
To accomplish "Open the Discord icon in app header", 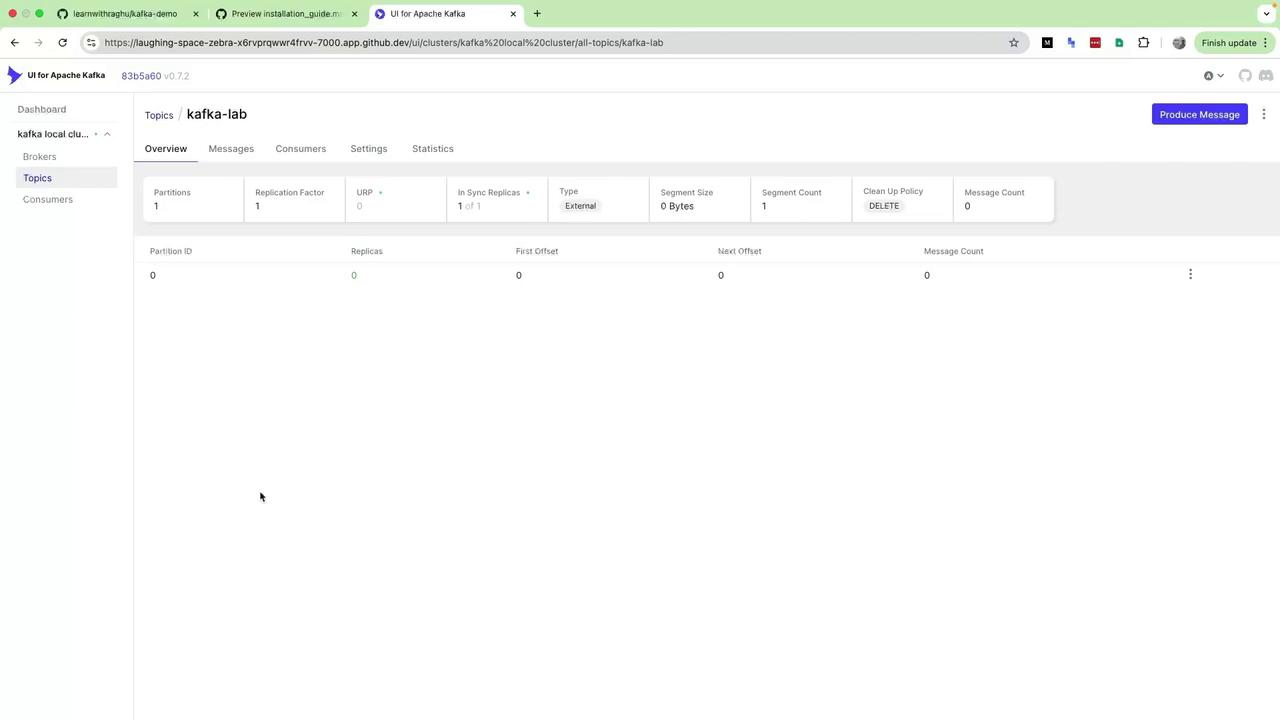I will click(x=1266, y=76).
